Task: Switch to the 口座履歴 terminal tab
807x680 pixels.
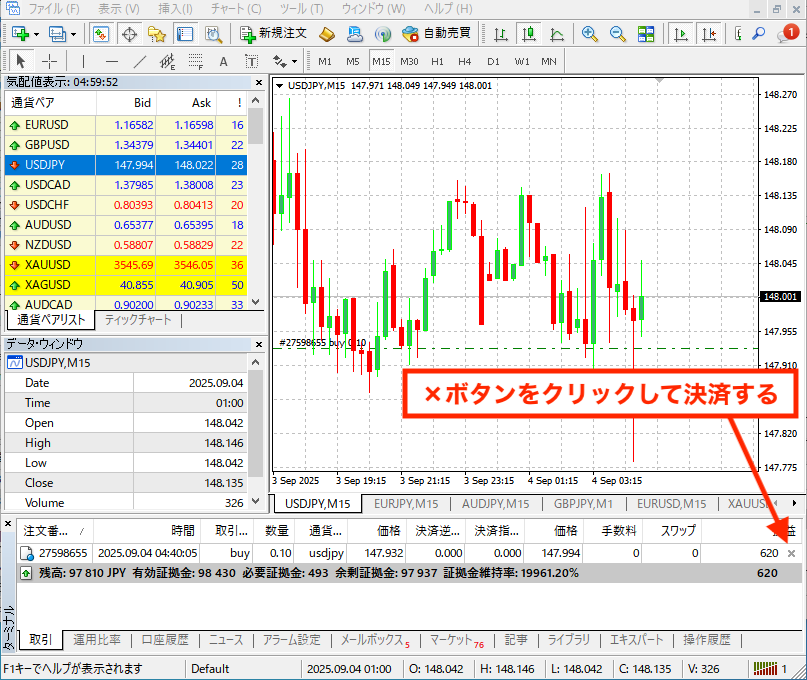Action: point(165,640)
